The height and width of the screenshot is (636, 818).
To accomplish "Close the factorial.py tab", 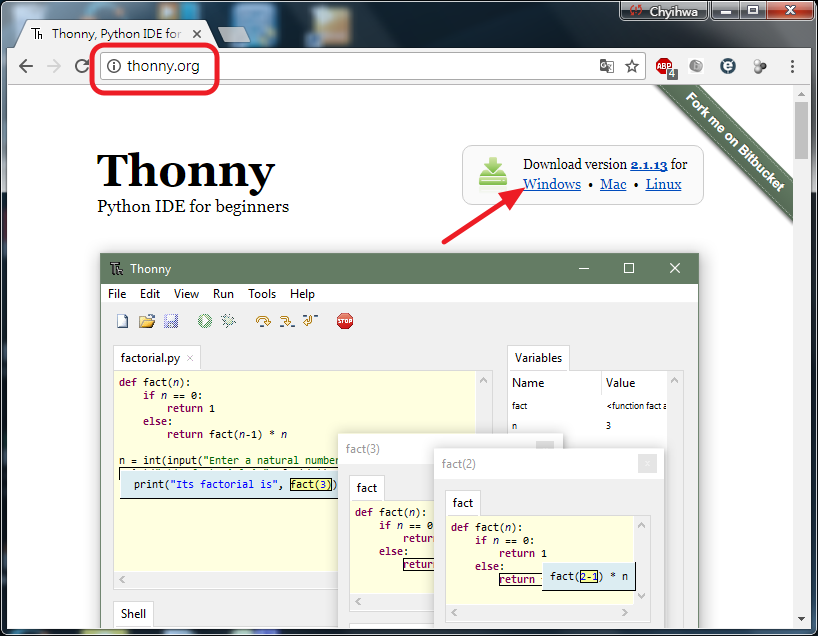I will pos(190,358).
